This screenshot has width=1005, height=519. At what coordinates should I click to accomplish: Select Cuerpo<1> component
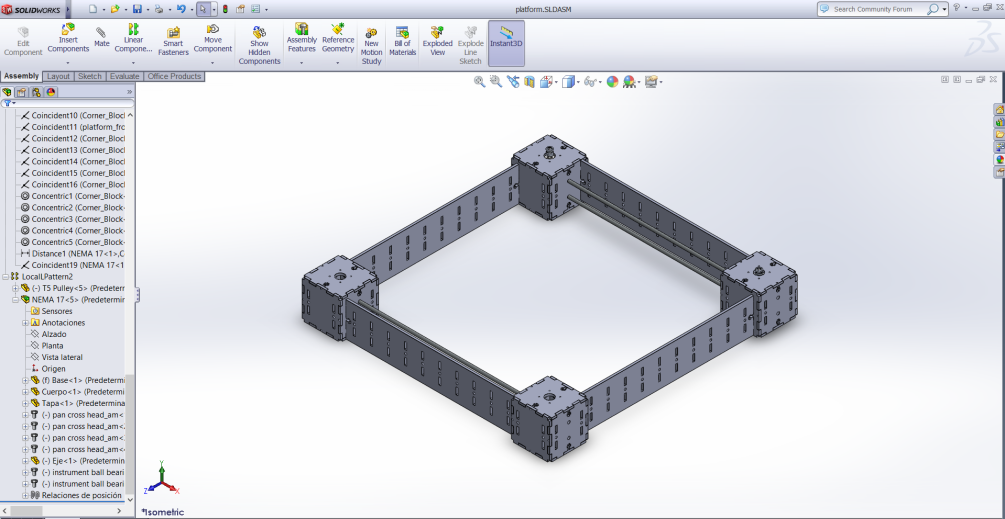point(78,392)
